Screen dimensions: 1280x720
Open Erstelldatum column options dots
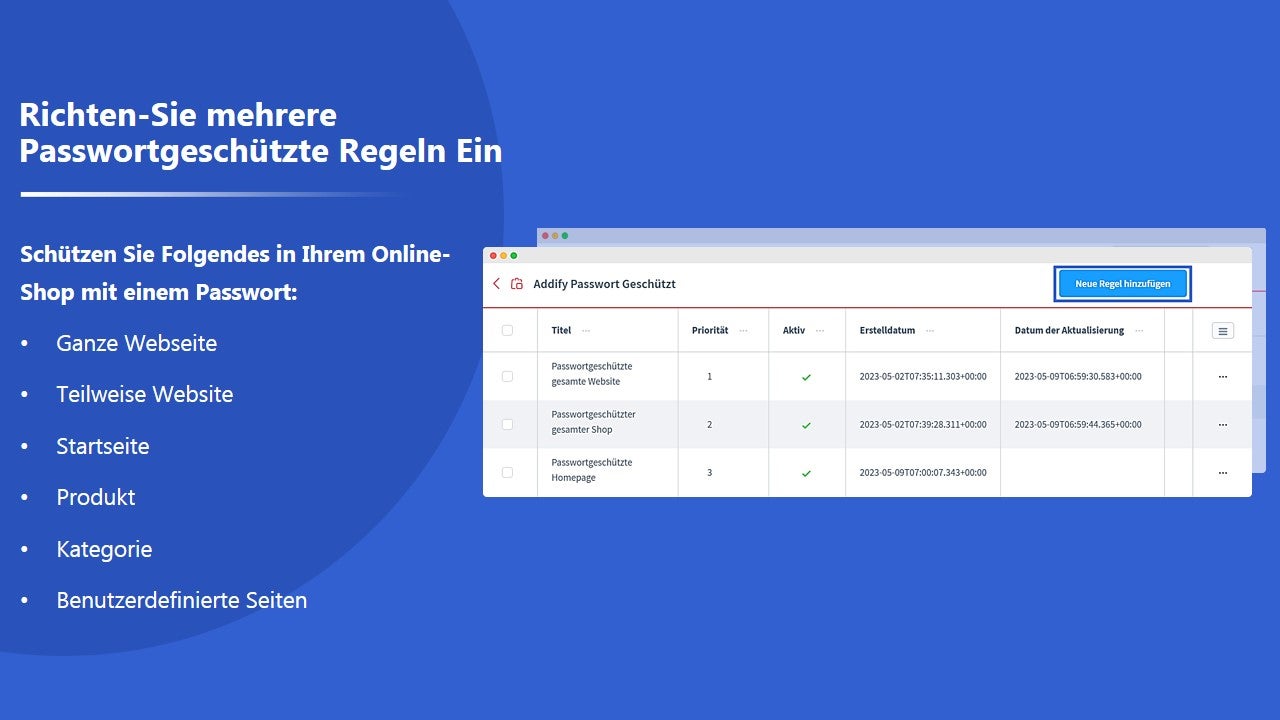coord(930,331)
